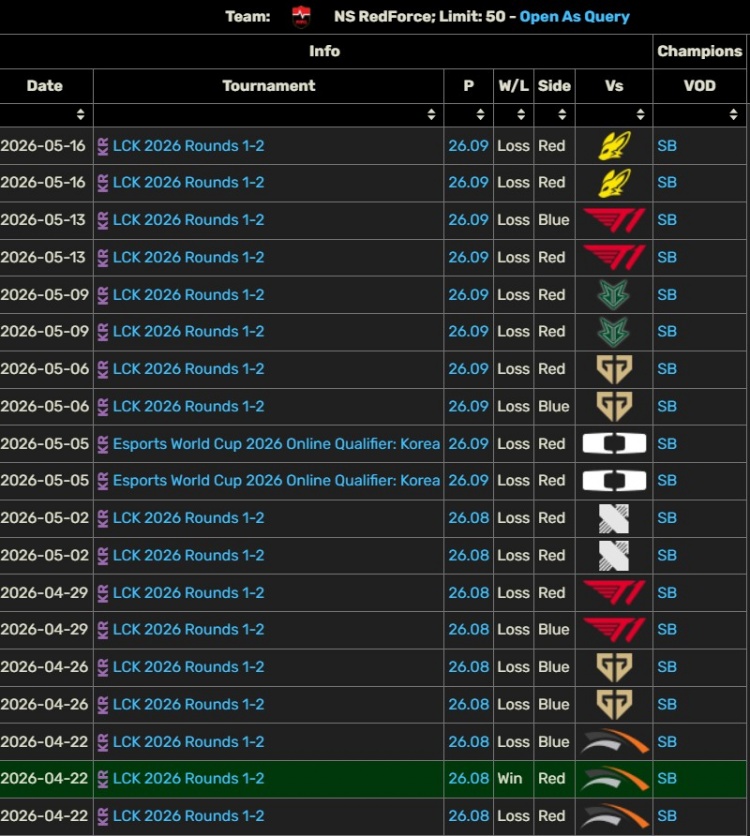This screenshot has width=750, height=836.
Task: Click the Tournament column header text
Action: pyautogui.click(x=269, y=86)
